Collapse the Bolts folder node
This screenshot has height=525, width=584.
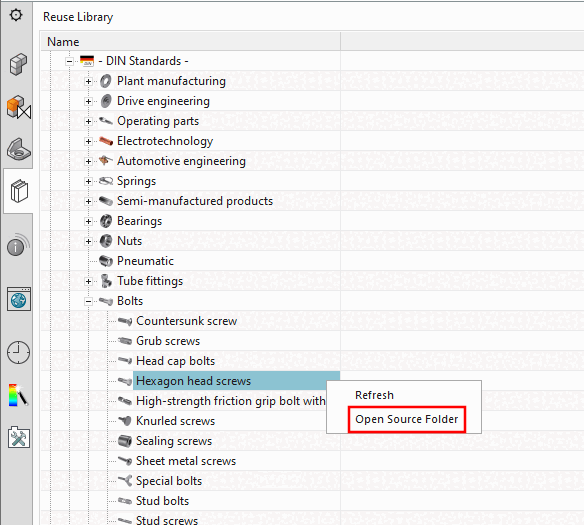[88, 301]
